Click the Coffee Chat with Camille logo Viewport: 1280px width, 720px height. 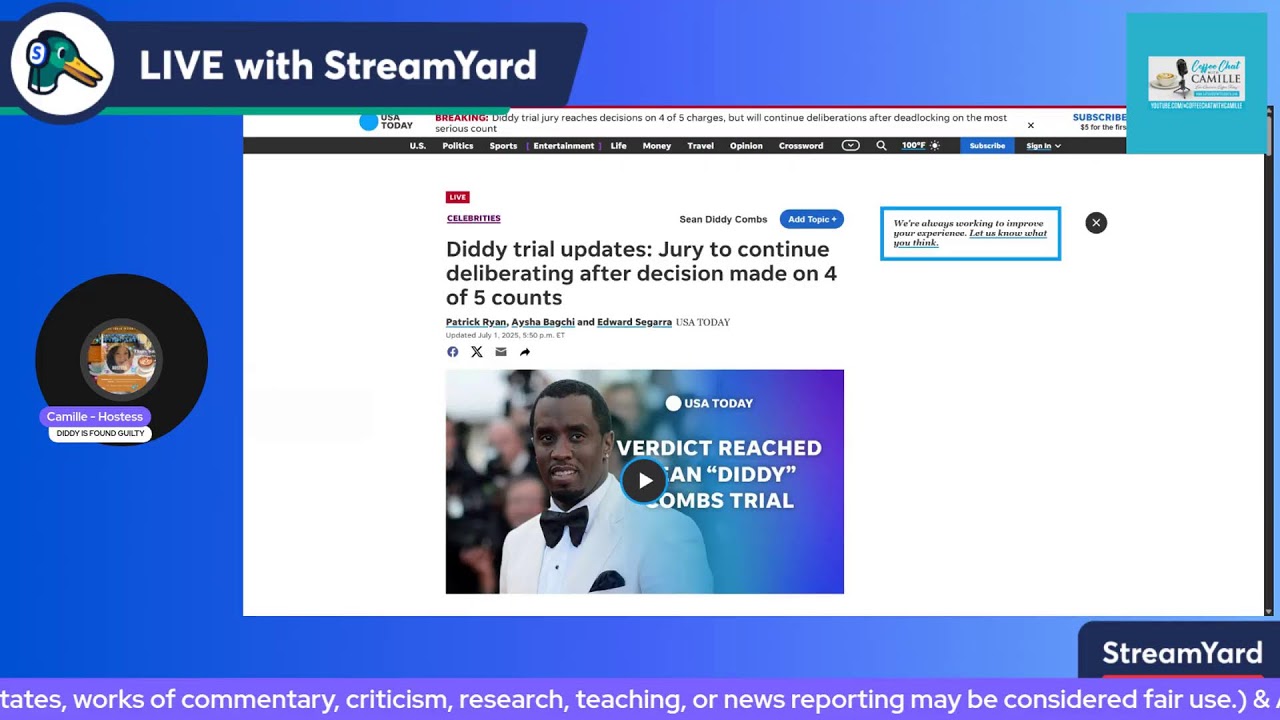click(x=1196, y=83)
